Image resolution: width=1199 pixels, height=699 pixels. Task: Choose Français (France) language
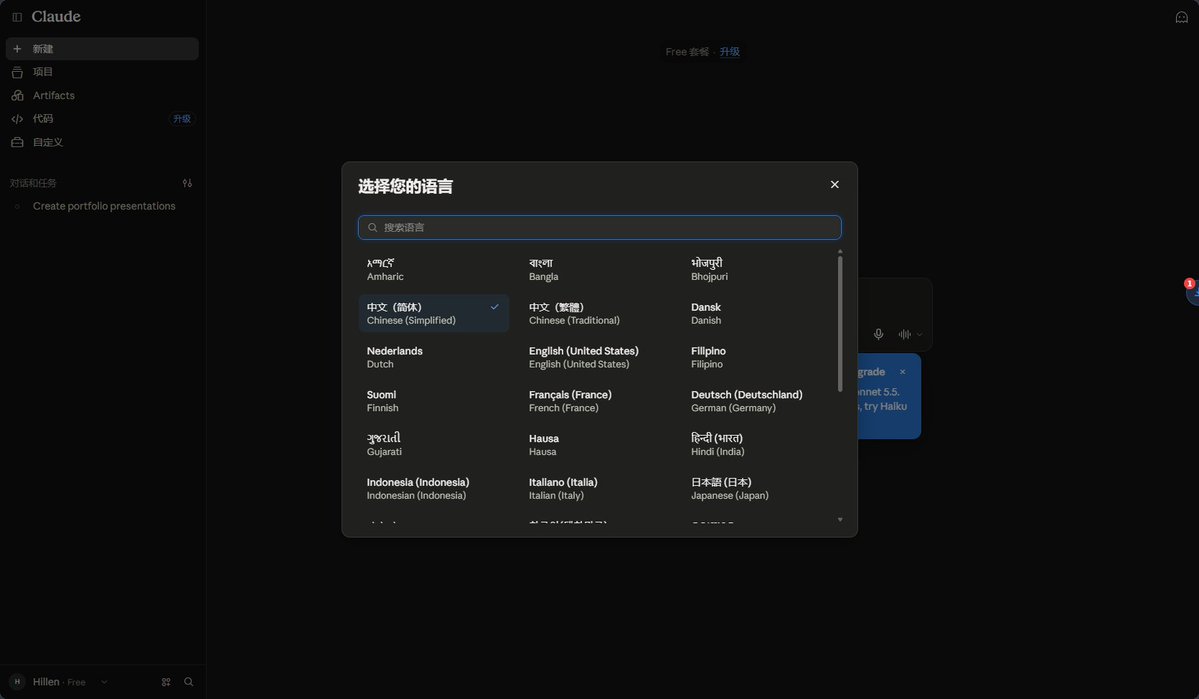click(596, 401)
